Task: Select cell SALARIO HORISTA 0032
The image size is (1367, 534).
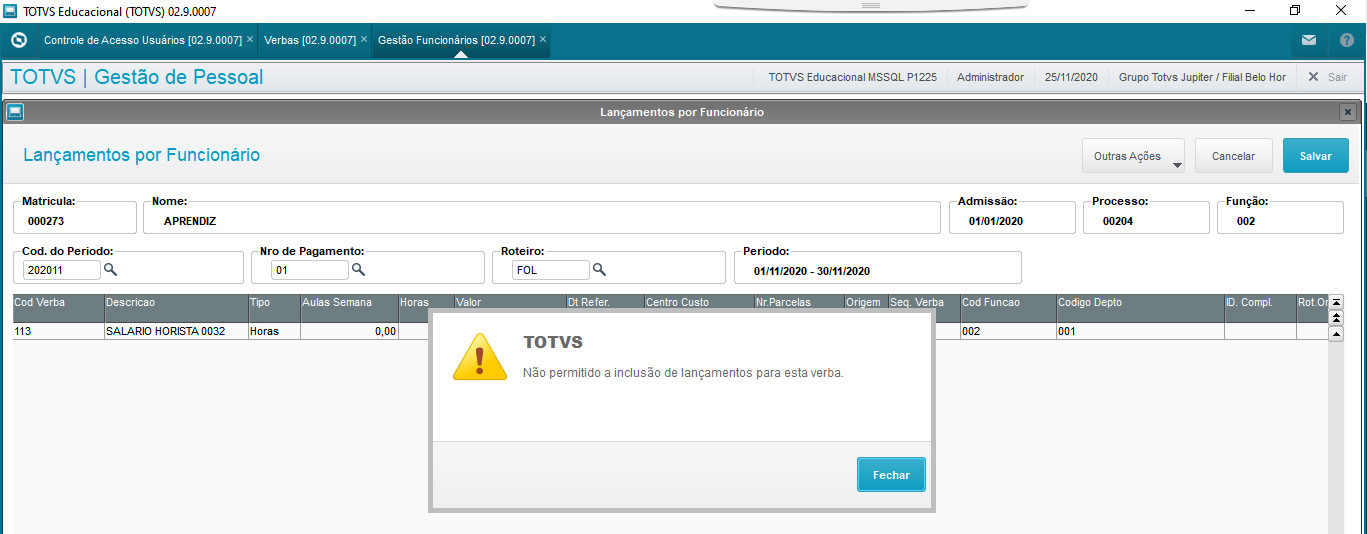Action: pyautogui.click(x=176, y=331)
